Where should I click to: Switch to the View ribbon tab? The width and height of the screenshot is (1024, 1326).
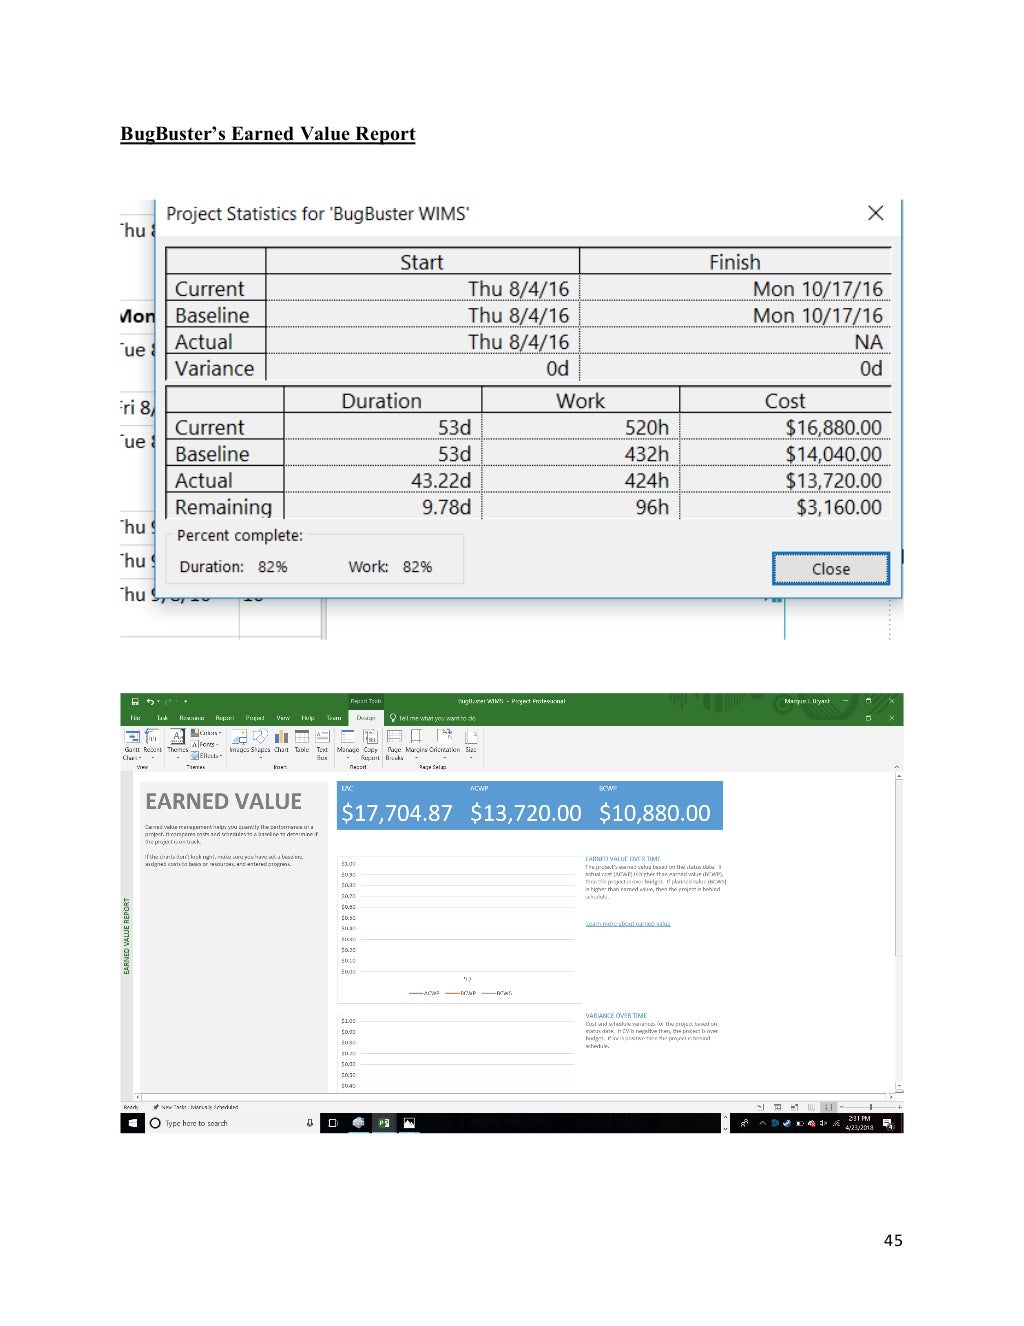point(283,718)
